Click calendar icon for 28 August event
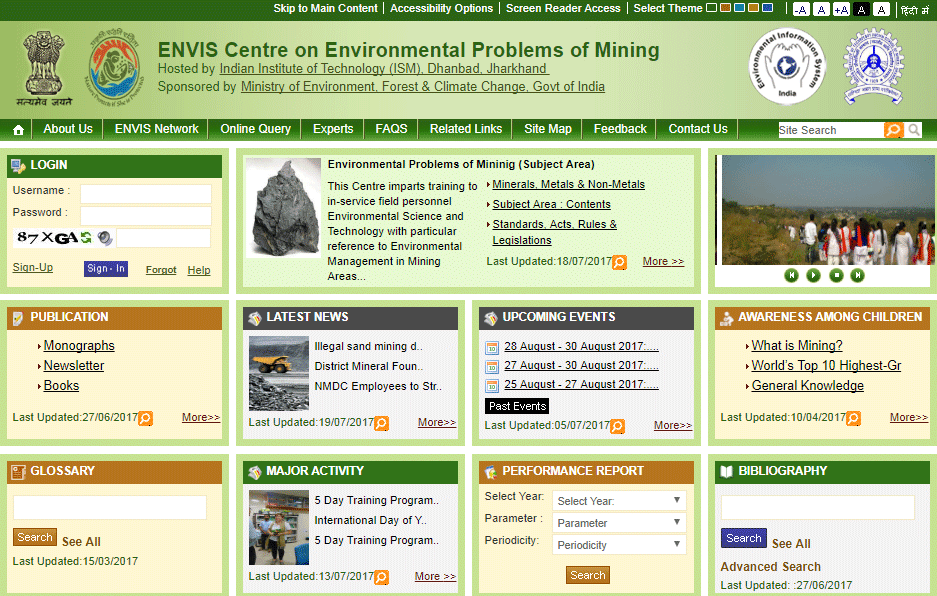Image resolution: width=937 pixels, height=596 pixels. (x=492, y=347)
